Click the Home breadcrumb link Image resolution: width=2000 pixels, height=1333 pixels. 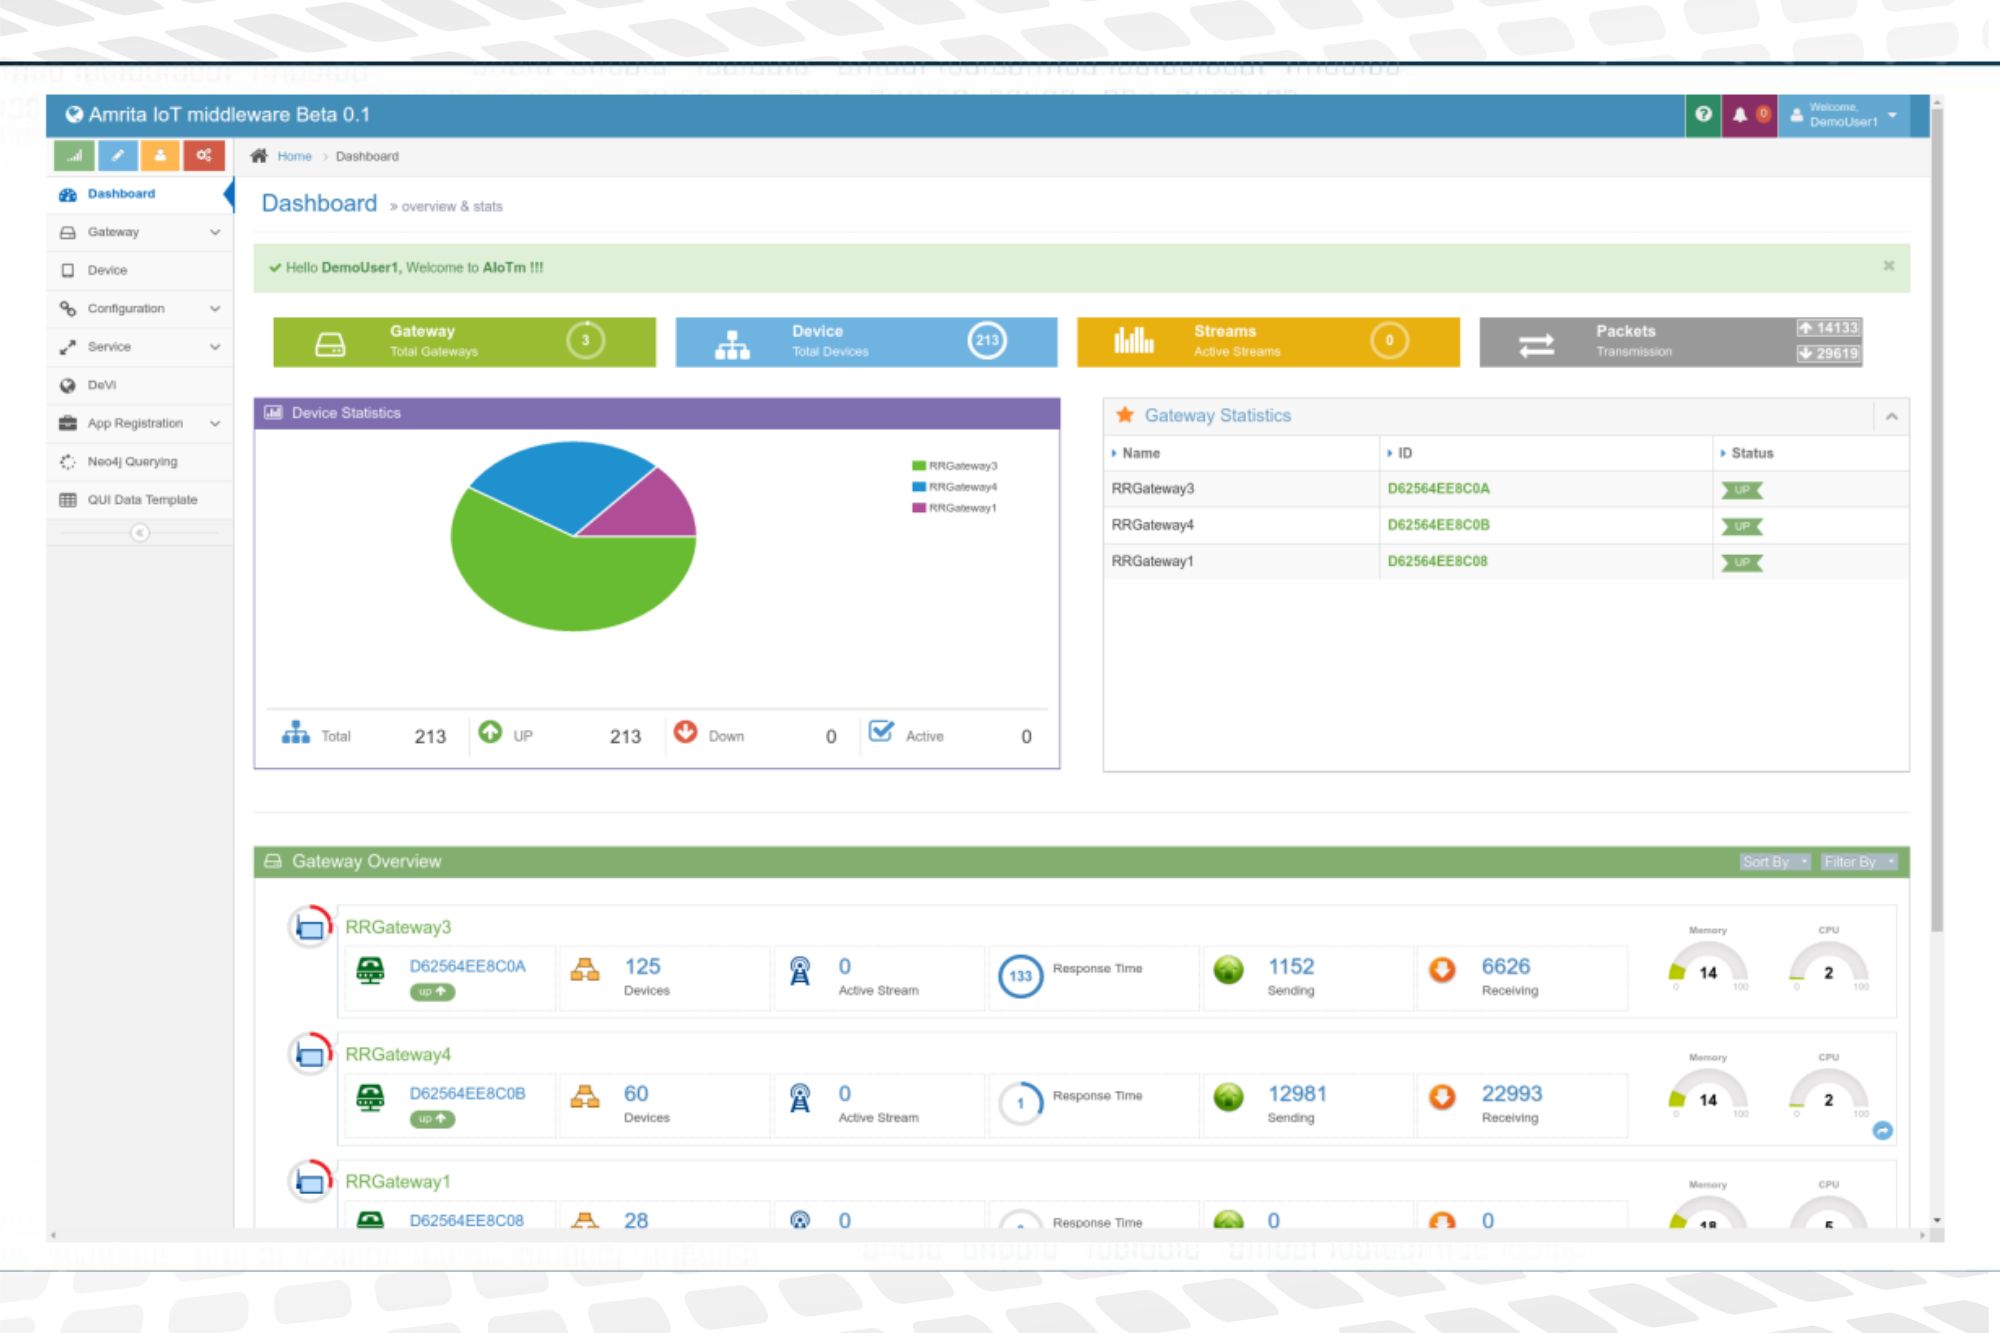(x=294, y=156)
